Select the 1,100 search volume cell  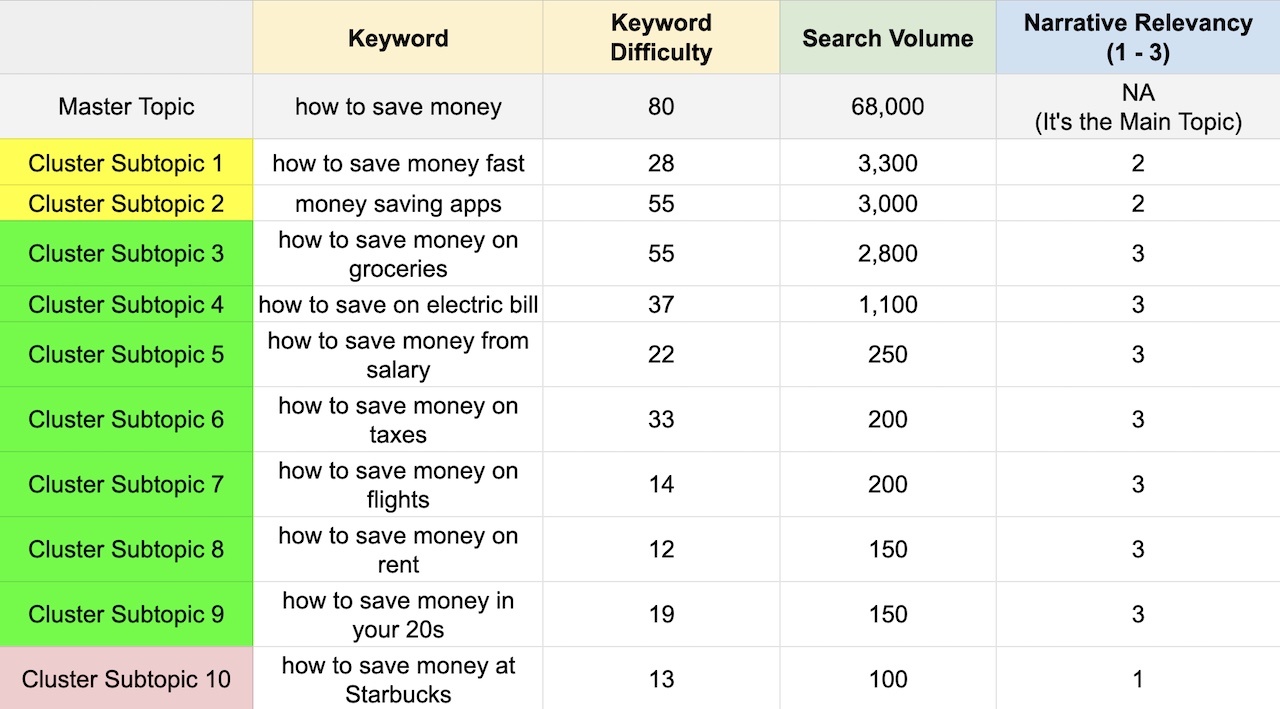[x=888, y=304]
